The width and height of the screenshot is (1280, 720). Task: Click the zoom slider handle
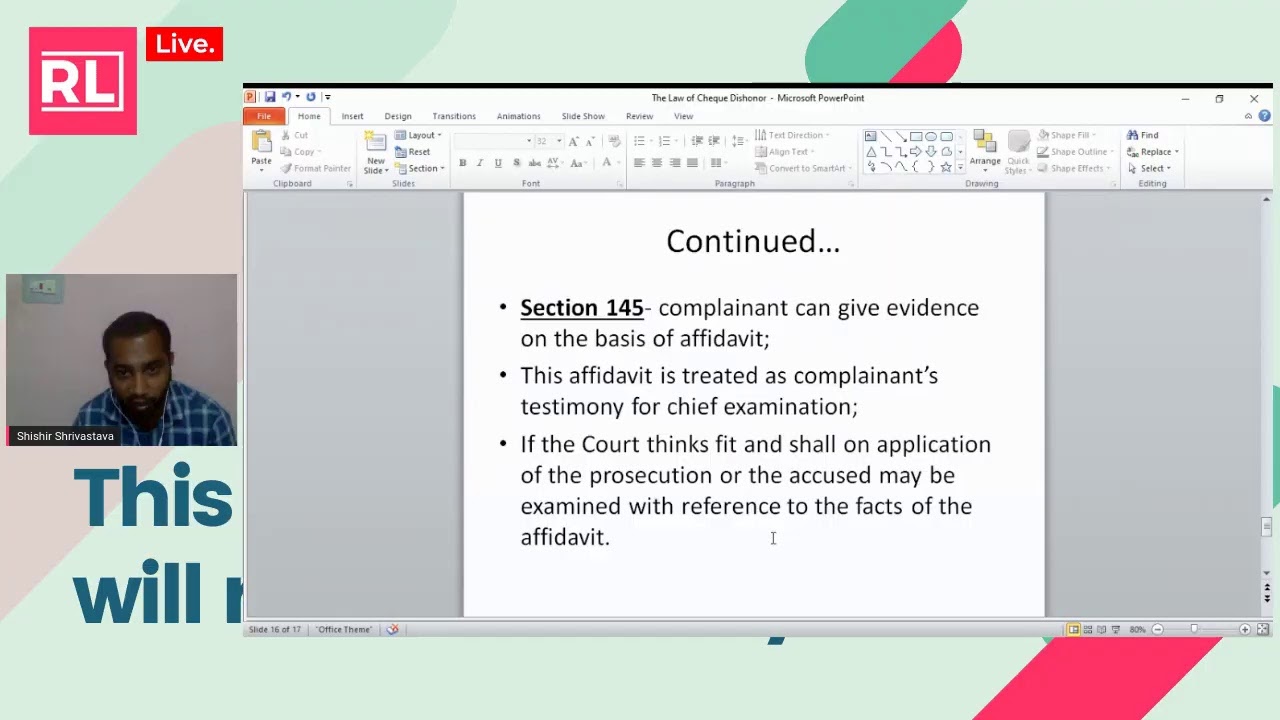pos(1193,629)
